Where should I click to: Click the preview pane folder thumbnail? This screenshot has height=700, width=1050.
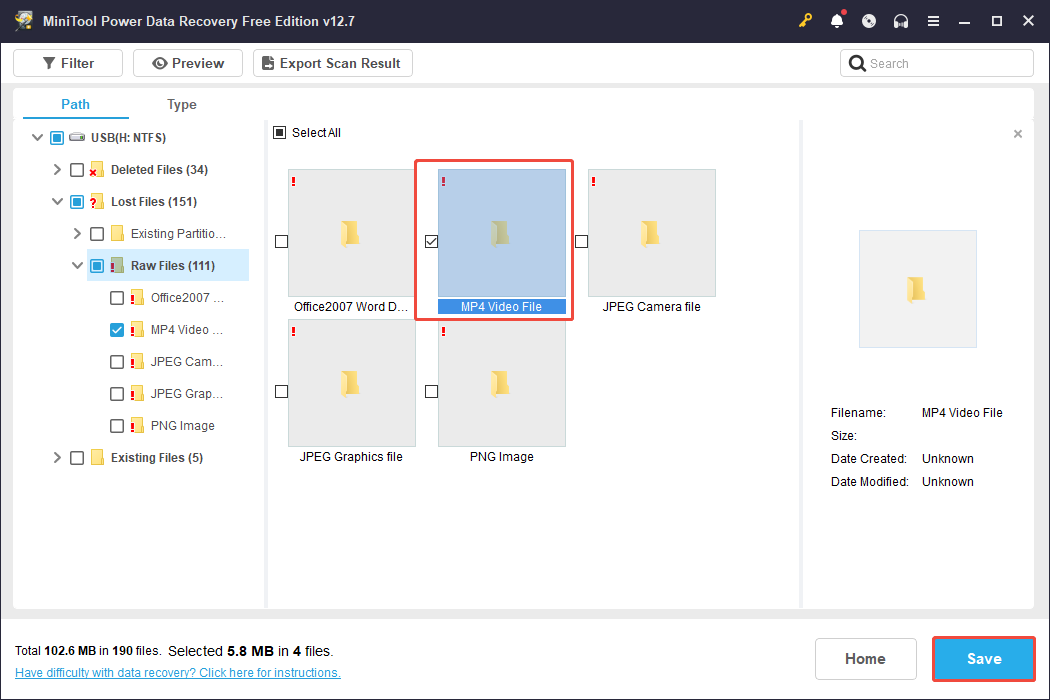pos(917,289)
